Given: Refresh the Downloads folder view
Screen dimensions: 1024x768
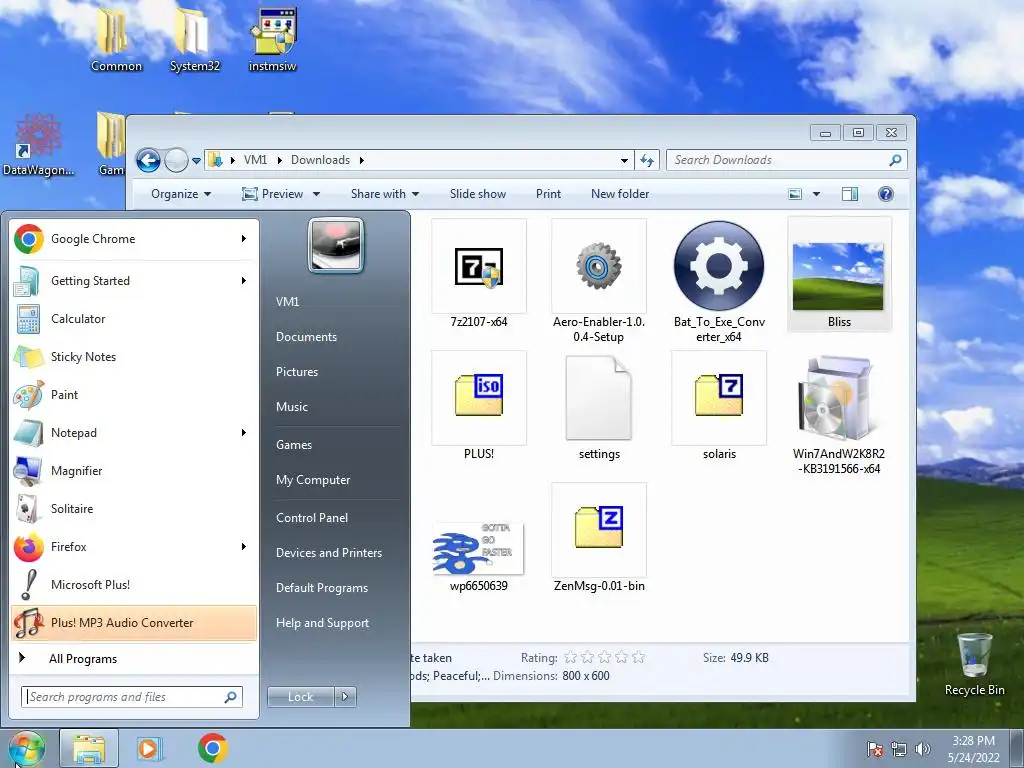Looking at the screenshot, I should click(x=647, y=160).
